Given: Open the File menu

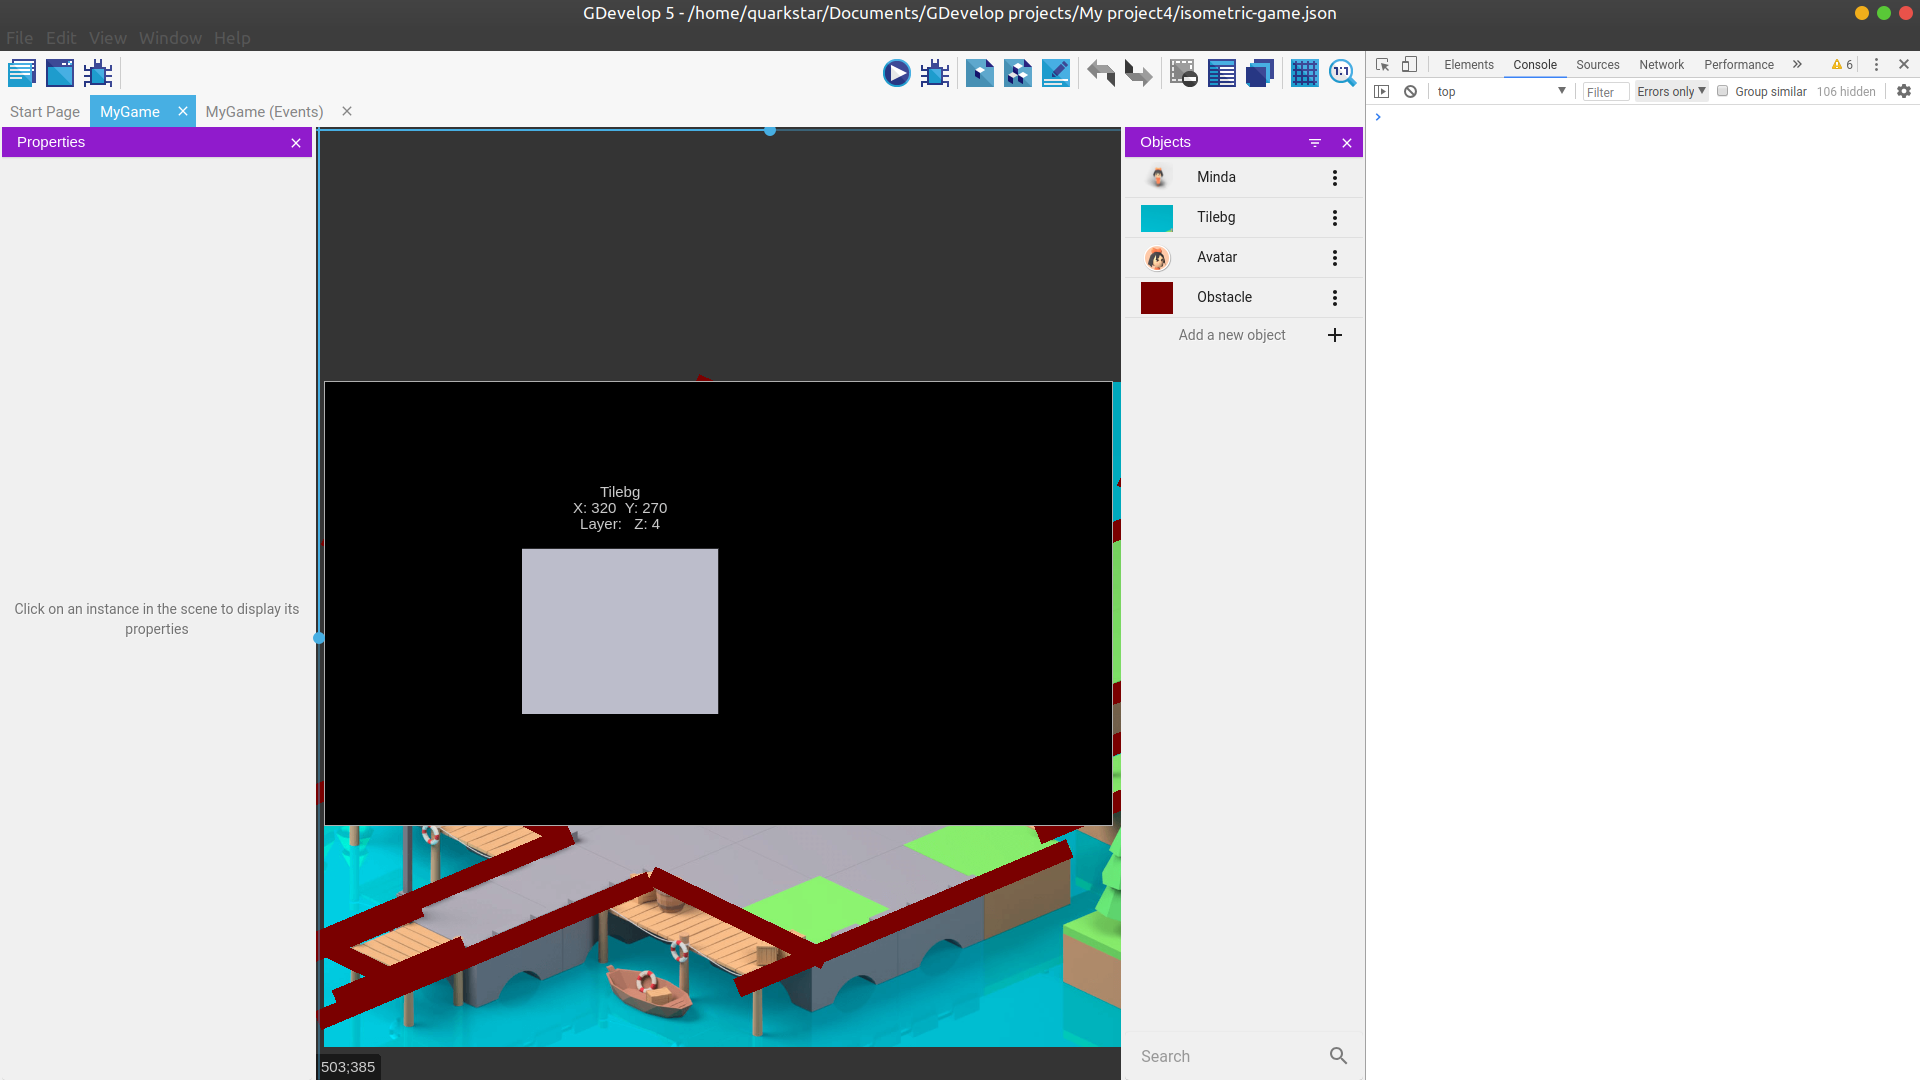Looking at the screenshot, I should click(19, 38).
